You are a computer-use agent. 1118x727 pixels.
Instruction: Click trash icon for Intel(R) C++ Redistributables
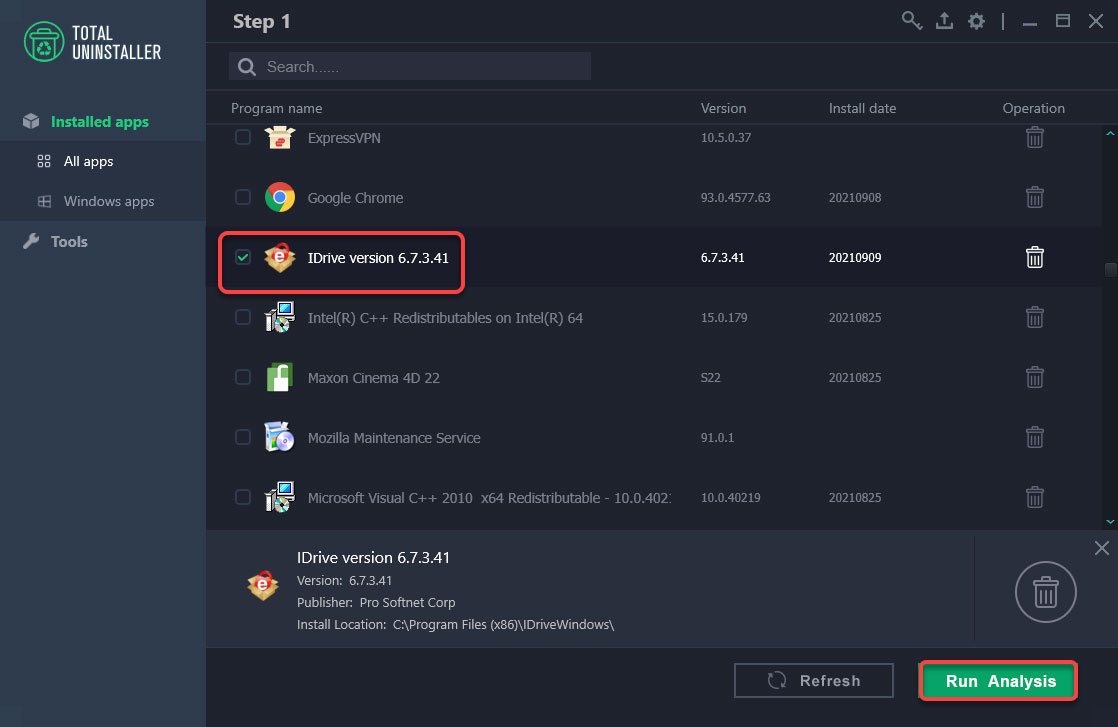coord(1035,316)
